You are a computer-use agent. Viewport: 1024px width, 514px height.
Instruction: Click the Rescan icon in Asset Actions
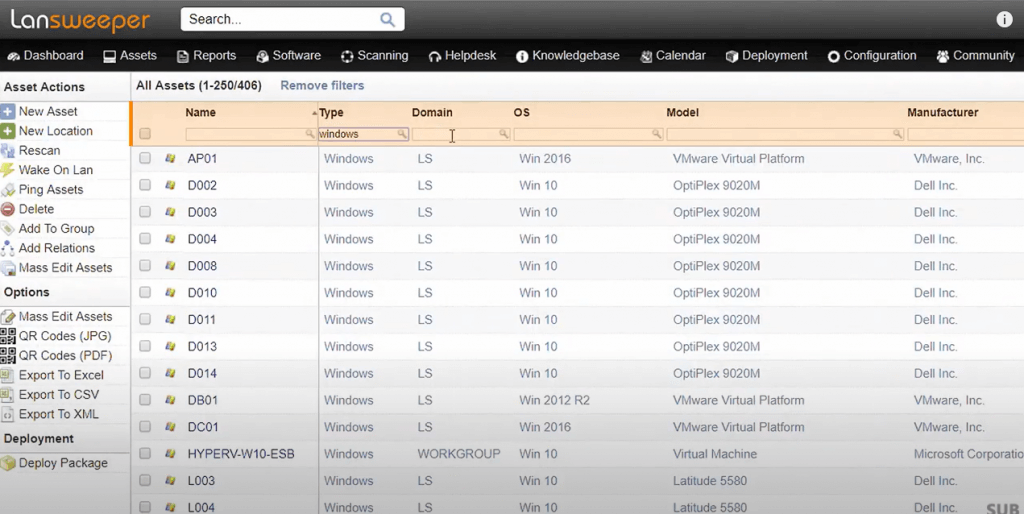[8, 151]
